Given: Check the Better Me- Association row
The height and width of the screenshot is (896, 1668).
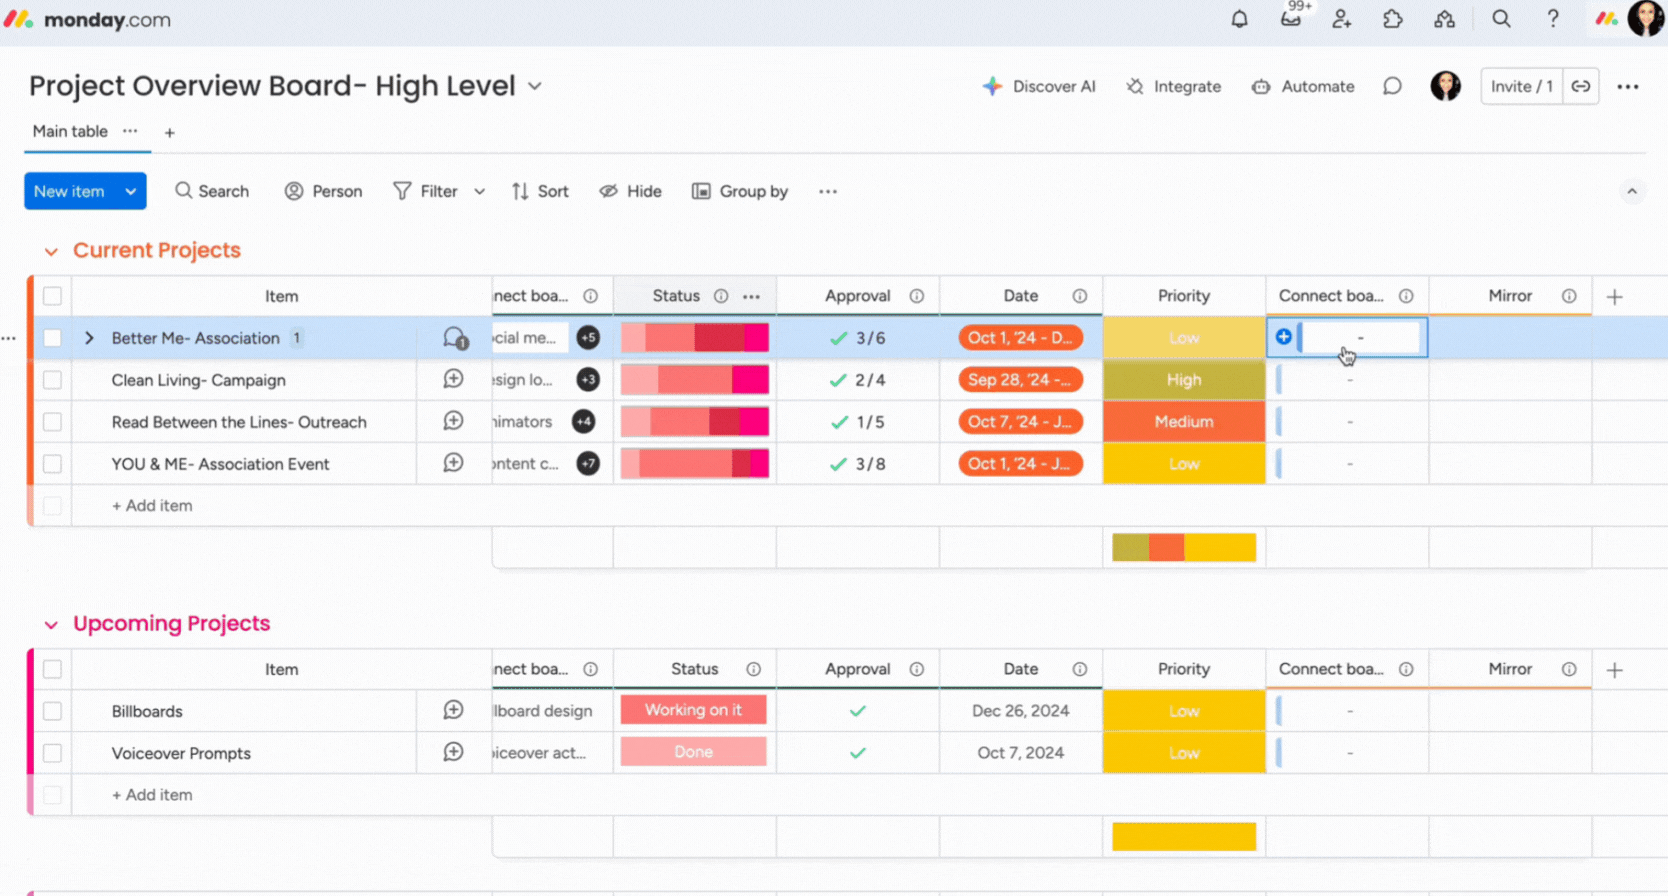Looking at the screenshot, I should coord(52,338).
